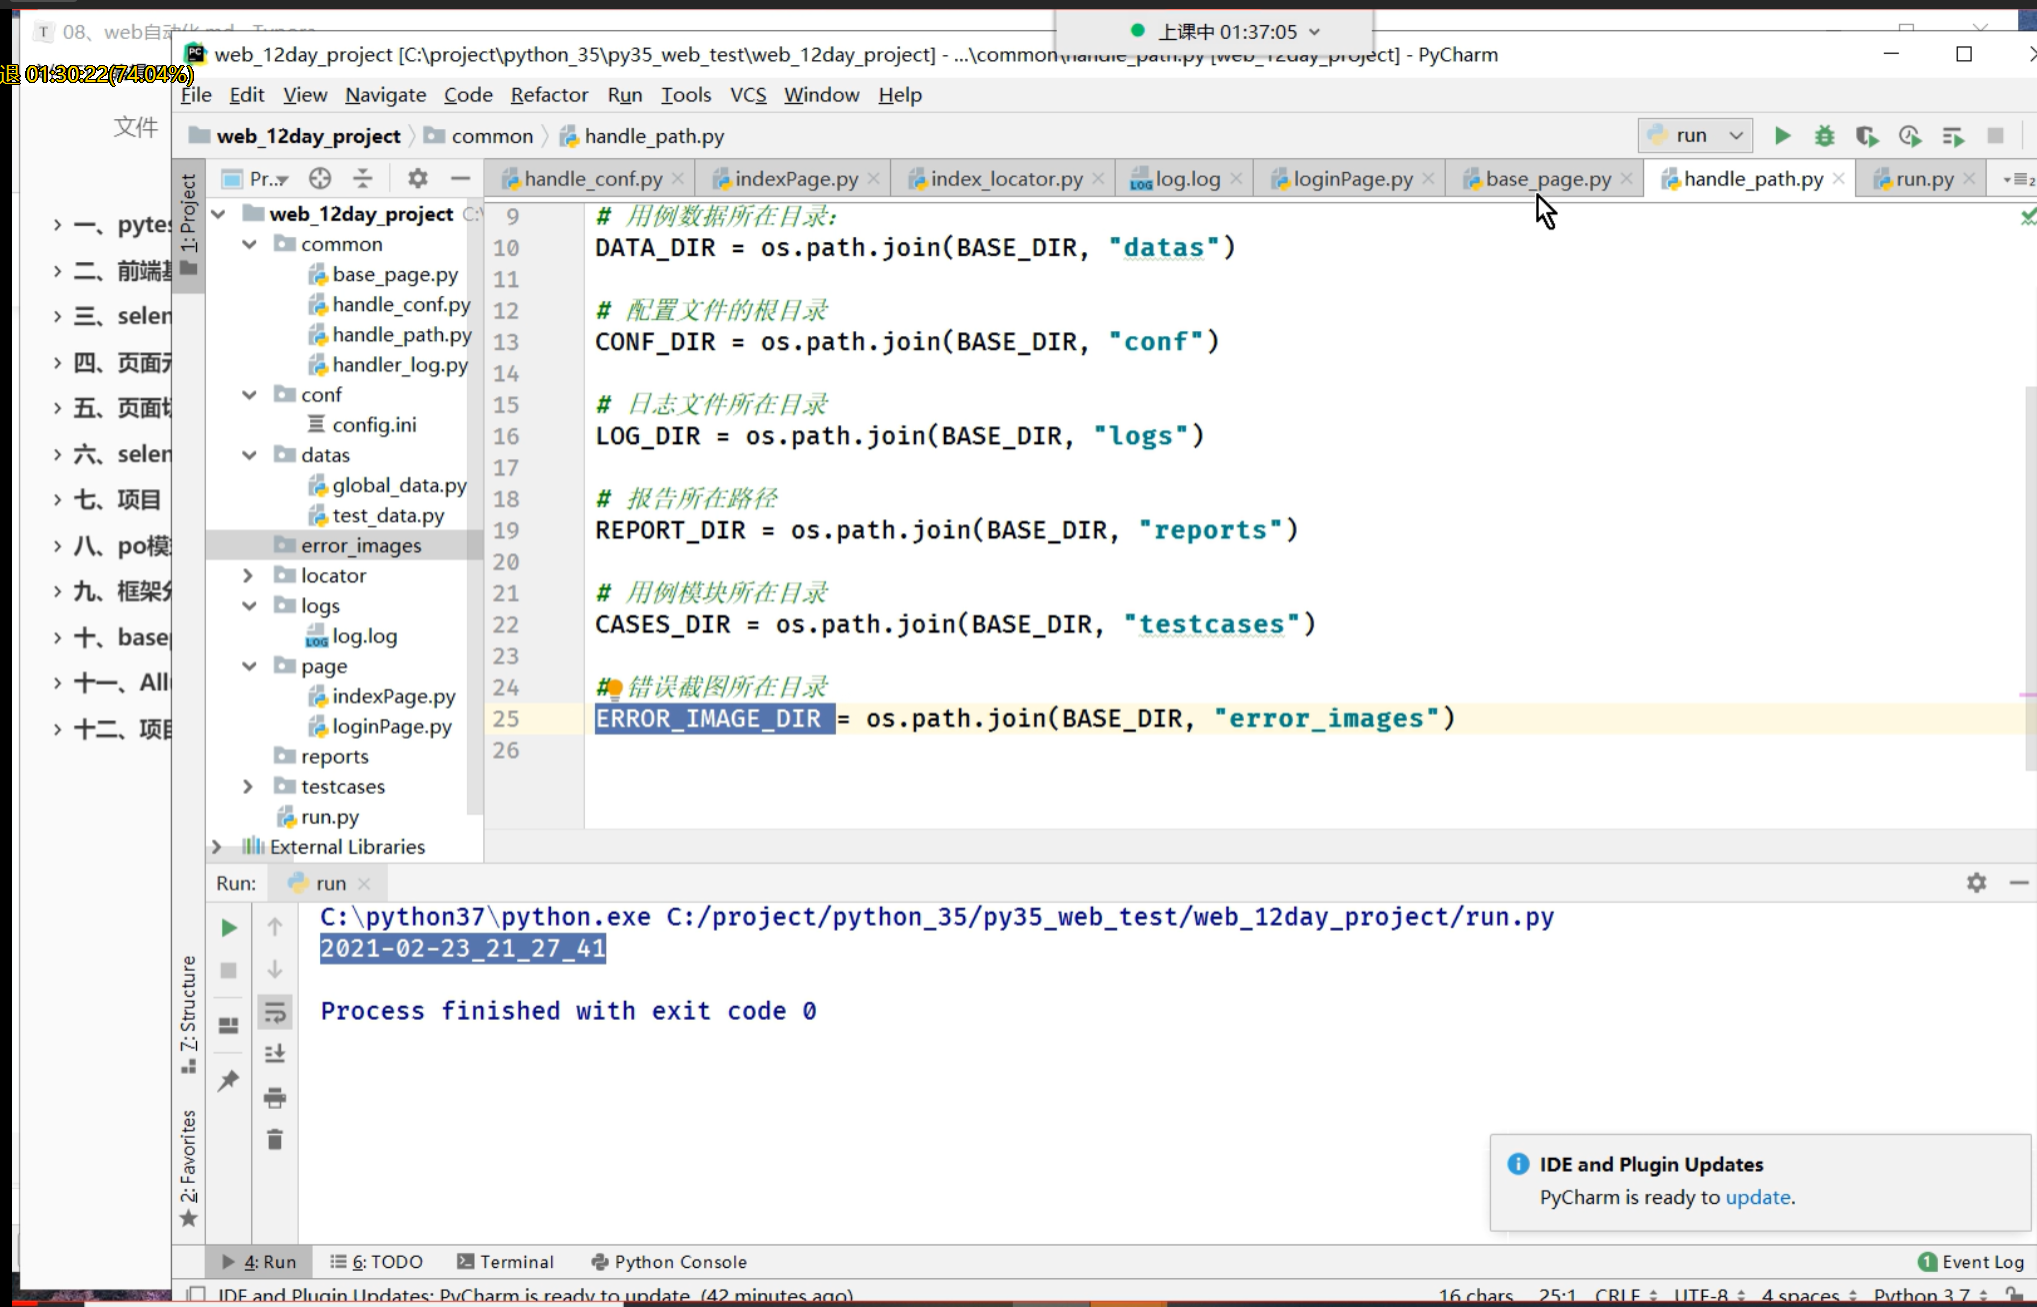Clear Run console with trash icon

coord(275,1140)
